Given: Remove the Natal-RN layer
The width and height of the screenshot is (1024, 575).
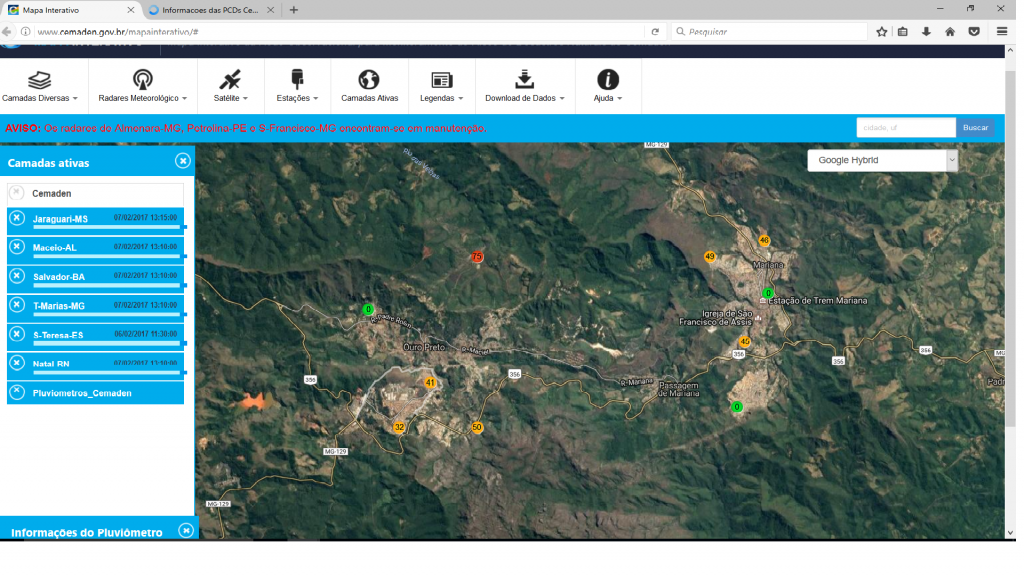Looking at the screenshot, I should click(18, 363).
